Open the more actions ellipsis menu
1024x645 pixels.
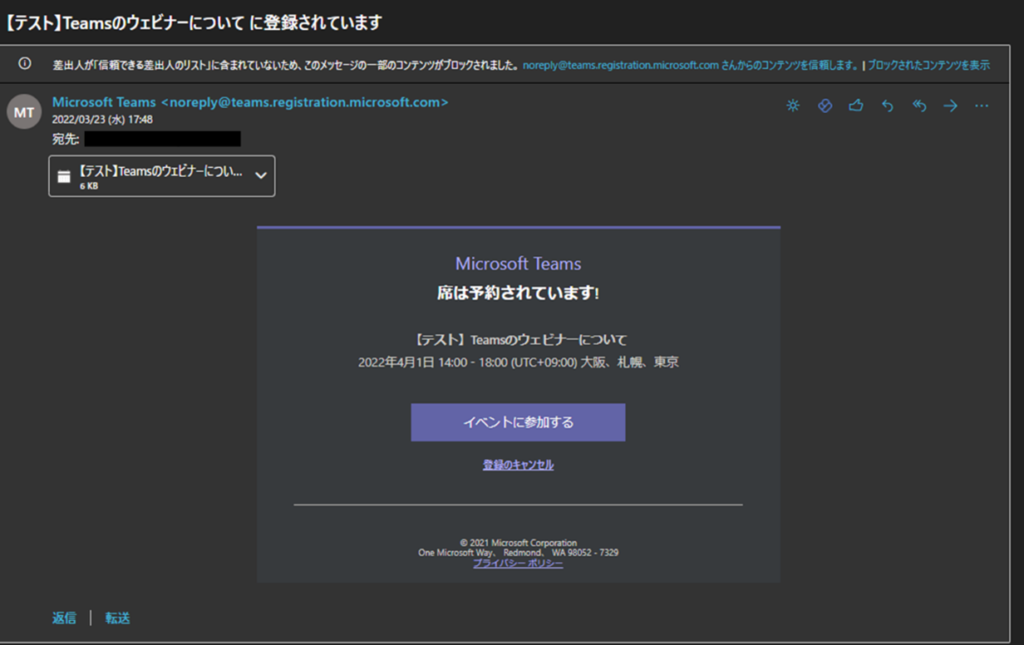982,106
